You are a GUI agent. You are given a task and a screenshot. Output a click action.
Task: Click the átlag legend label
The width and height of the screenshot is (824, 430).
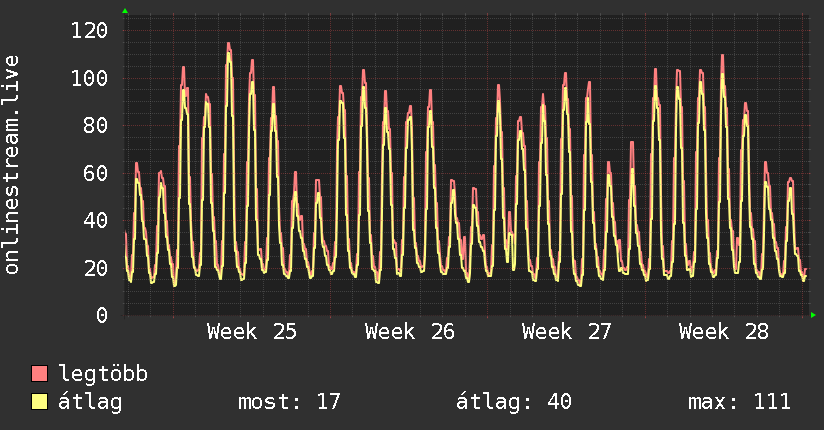pyautogui.click(x=90, y=402)
